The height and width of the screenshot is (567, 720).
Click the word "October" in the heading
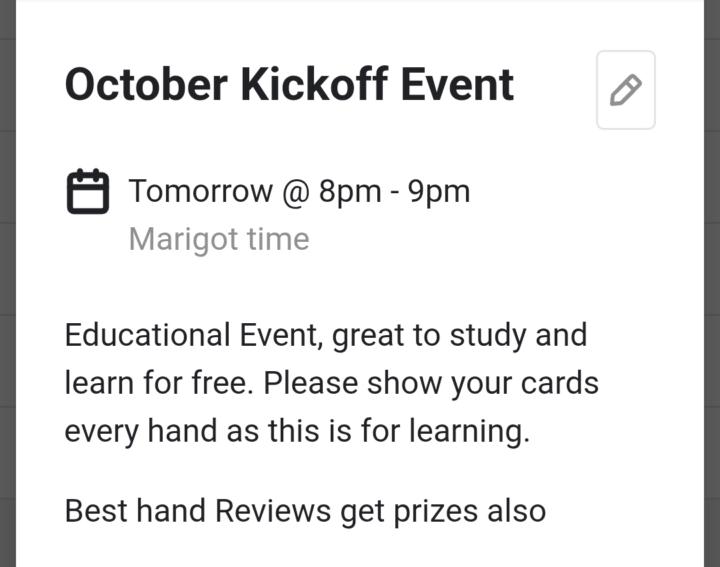pos(145,86)
